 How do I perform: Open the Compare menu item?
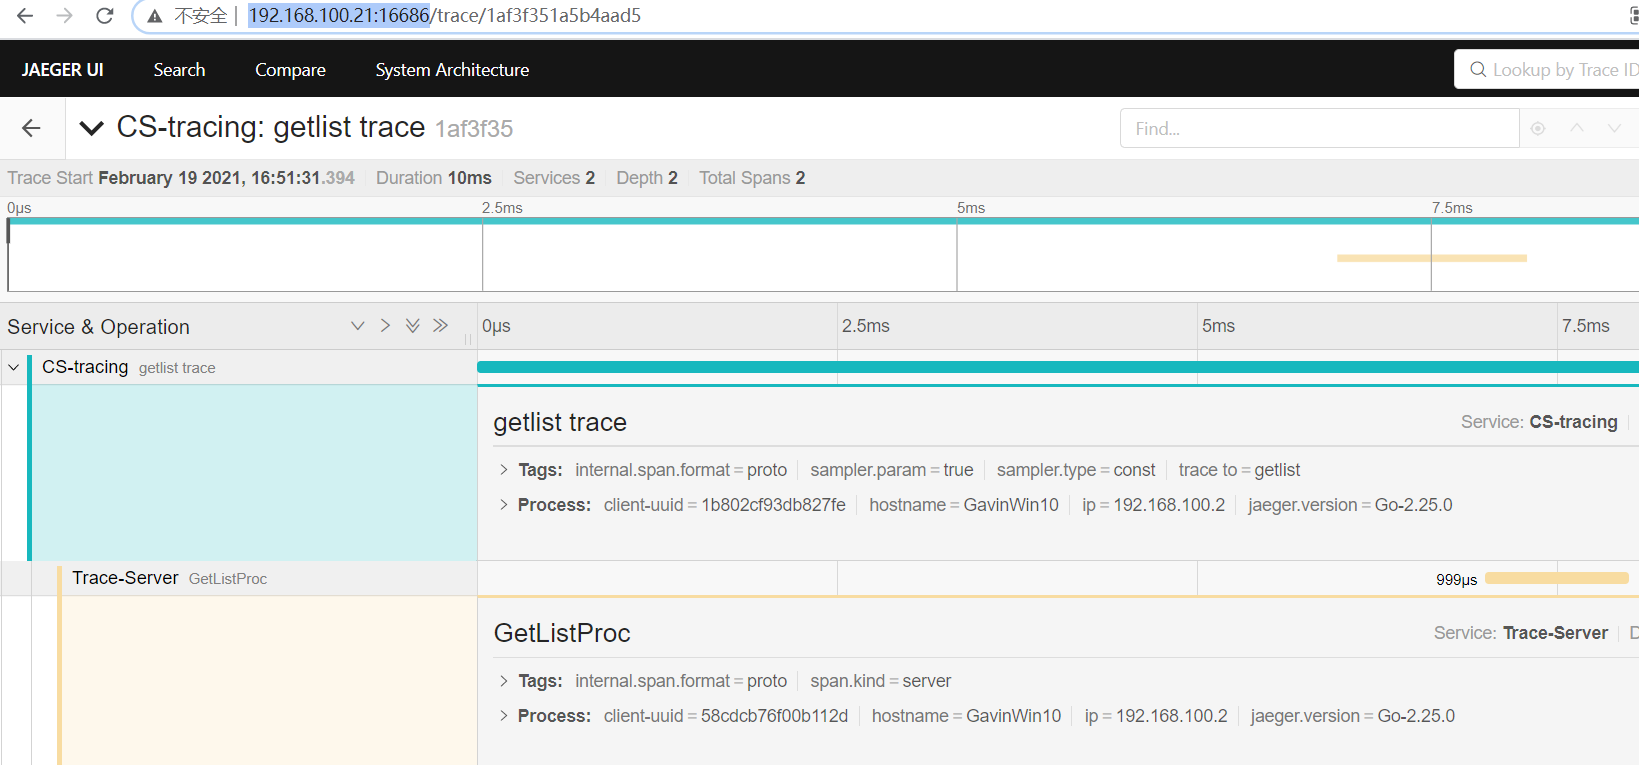(290, 70)
